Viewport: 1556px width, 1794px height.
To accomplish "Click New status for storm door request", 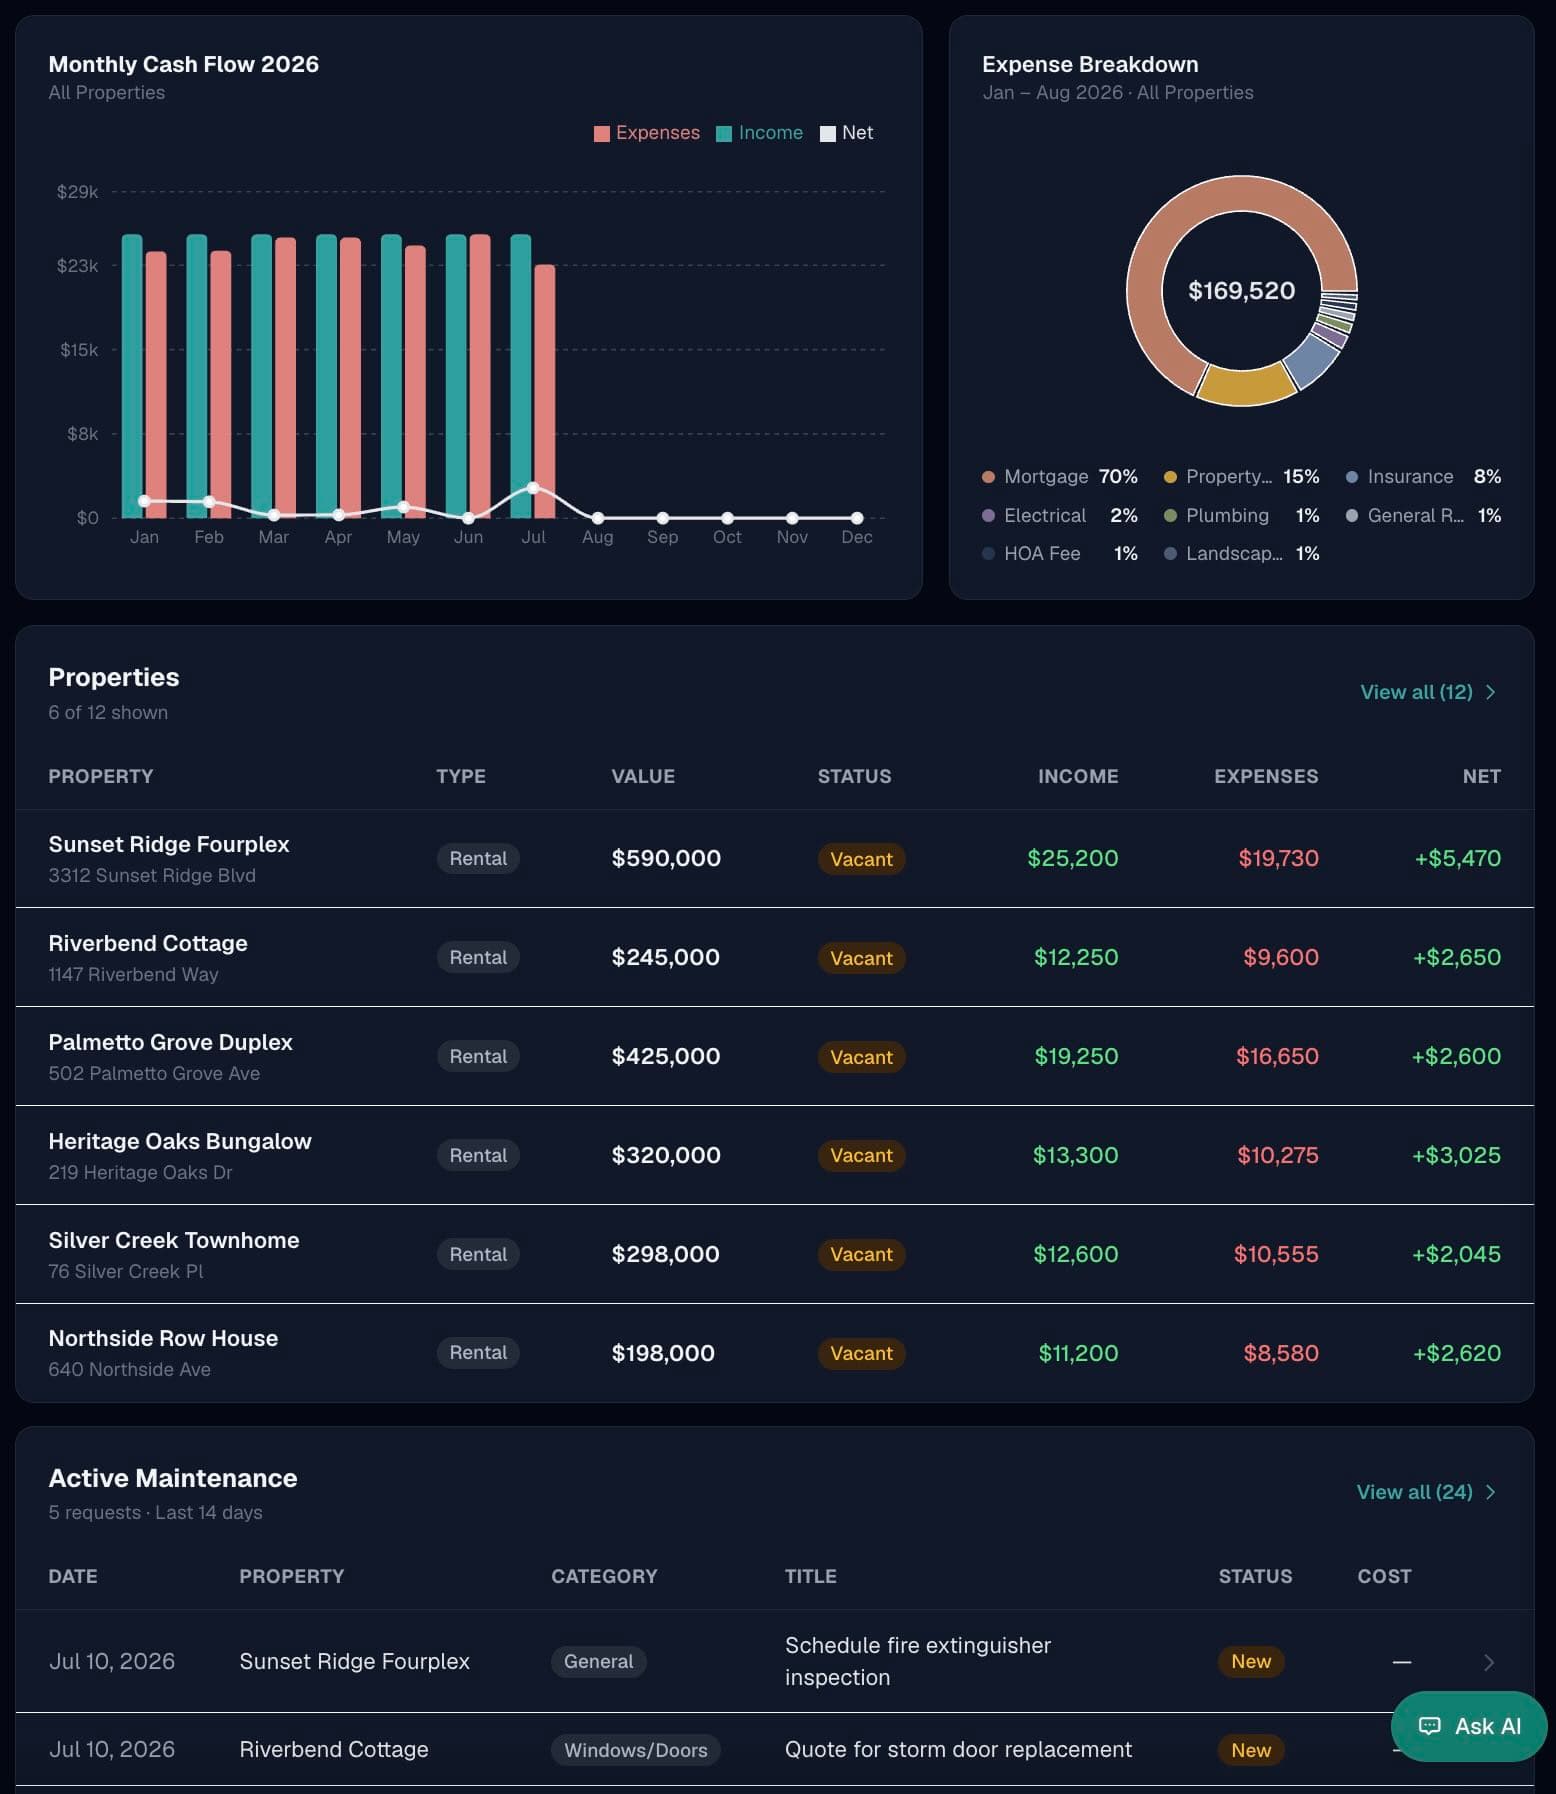I will coord(1251,1750).
